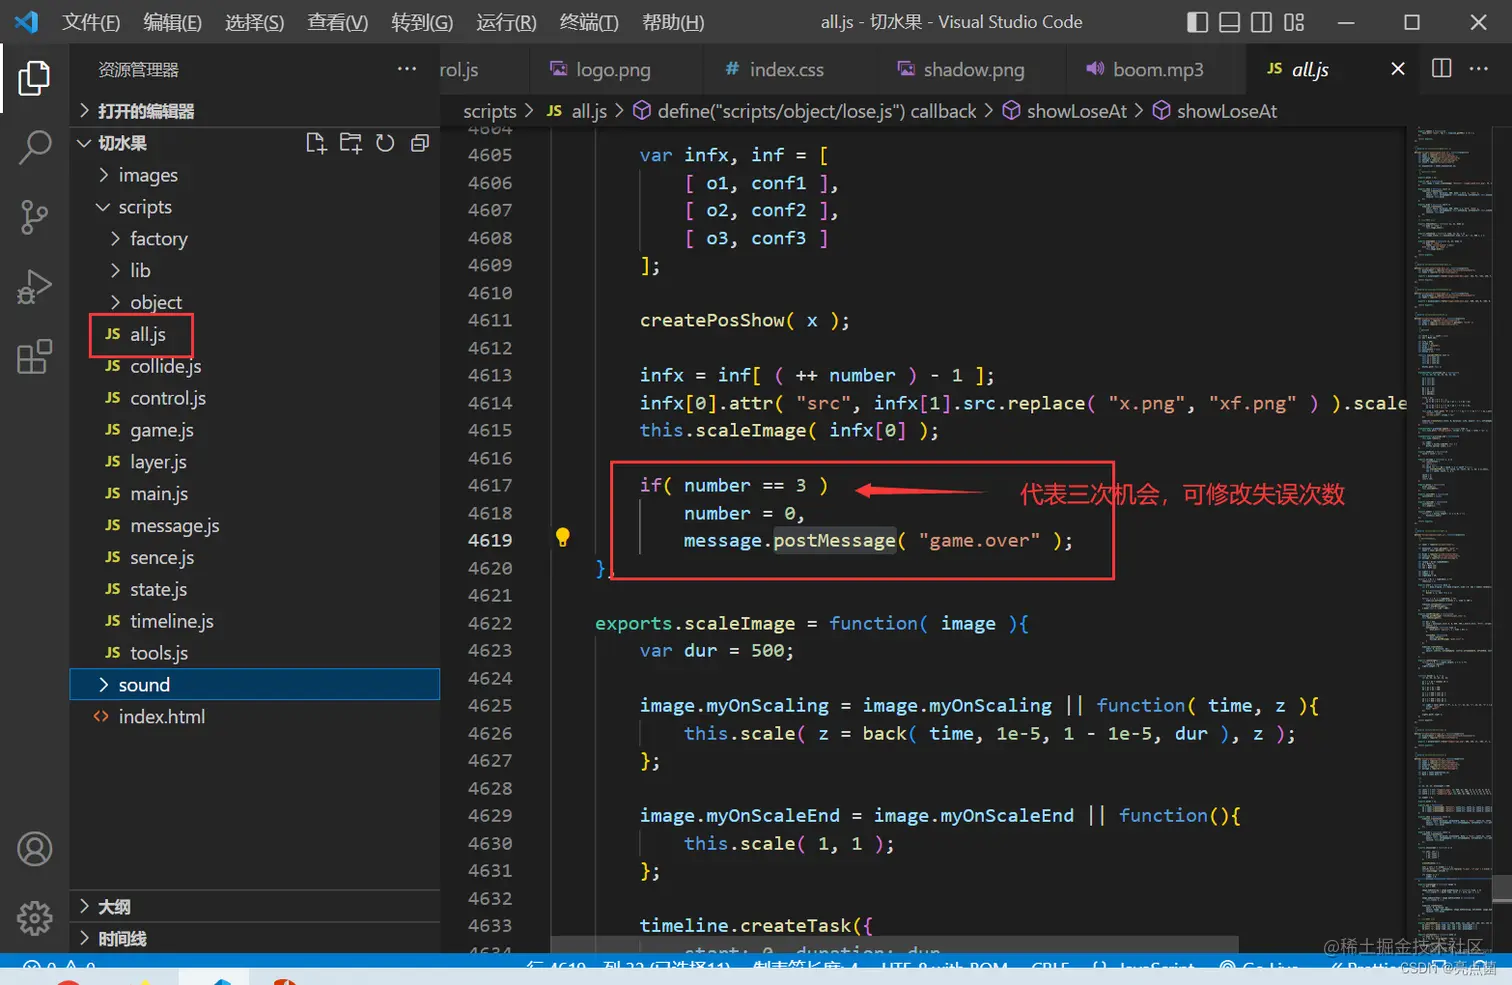Expand the images folder
1512x985 pixels.
255,175
